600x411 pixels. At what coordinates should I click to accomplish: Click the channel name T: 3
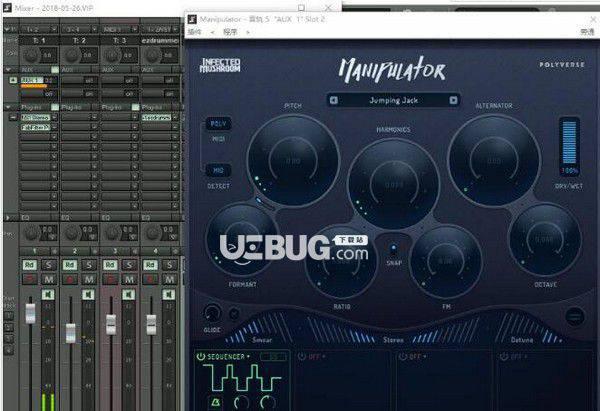click(x=119, y=40)
